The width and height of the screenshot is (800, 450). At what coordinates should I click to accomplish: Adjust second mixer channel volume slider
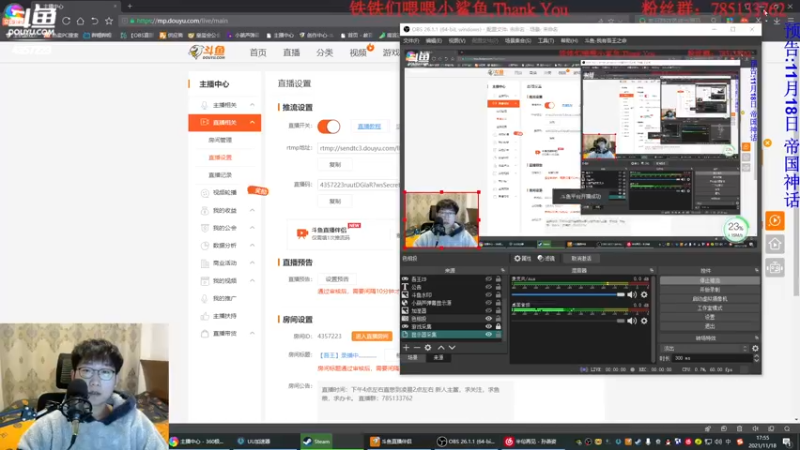[568, 320]
